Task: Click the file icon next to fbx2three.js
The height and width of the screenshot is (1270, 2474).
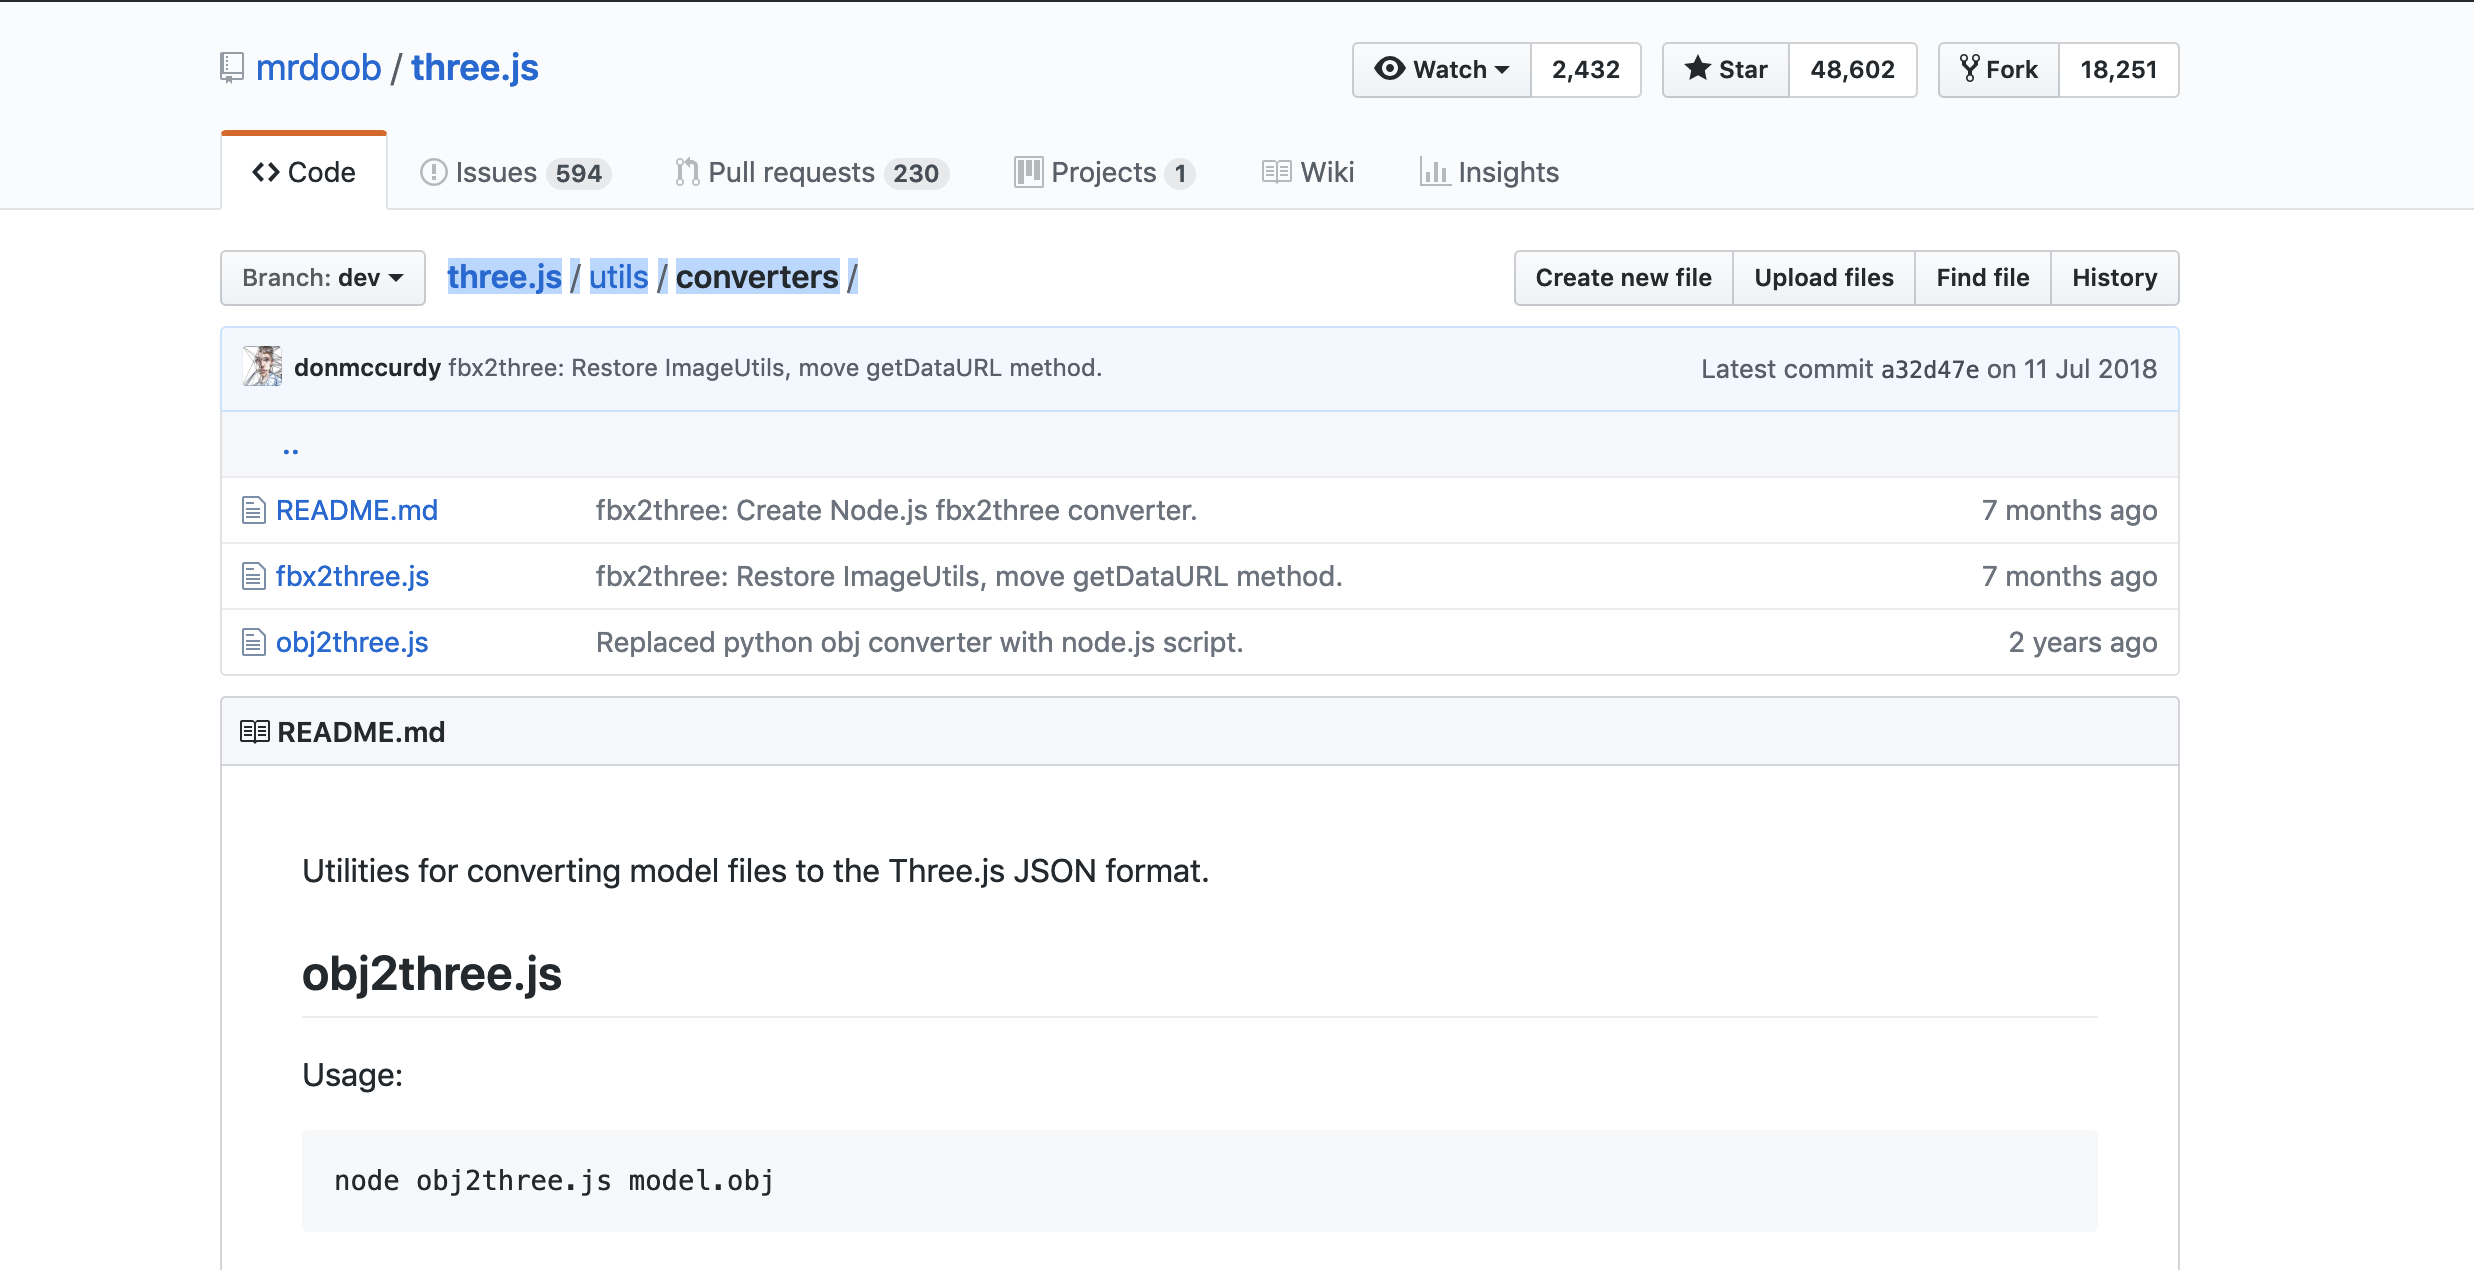Action: click(x=253, y=576)
